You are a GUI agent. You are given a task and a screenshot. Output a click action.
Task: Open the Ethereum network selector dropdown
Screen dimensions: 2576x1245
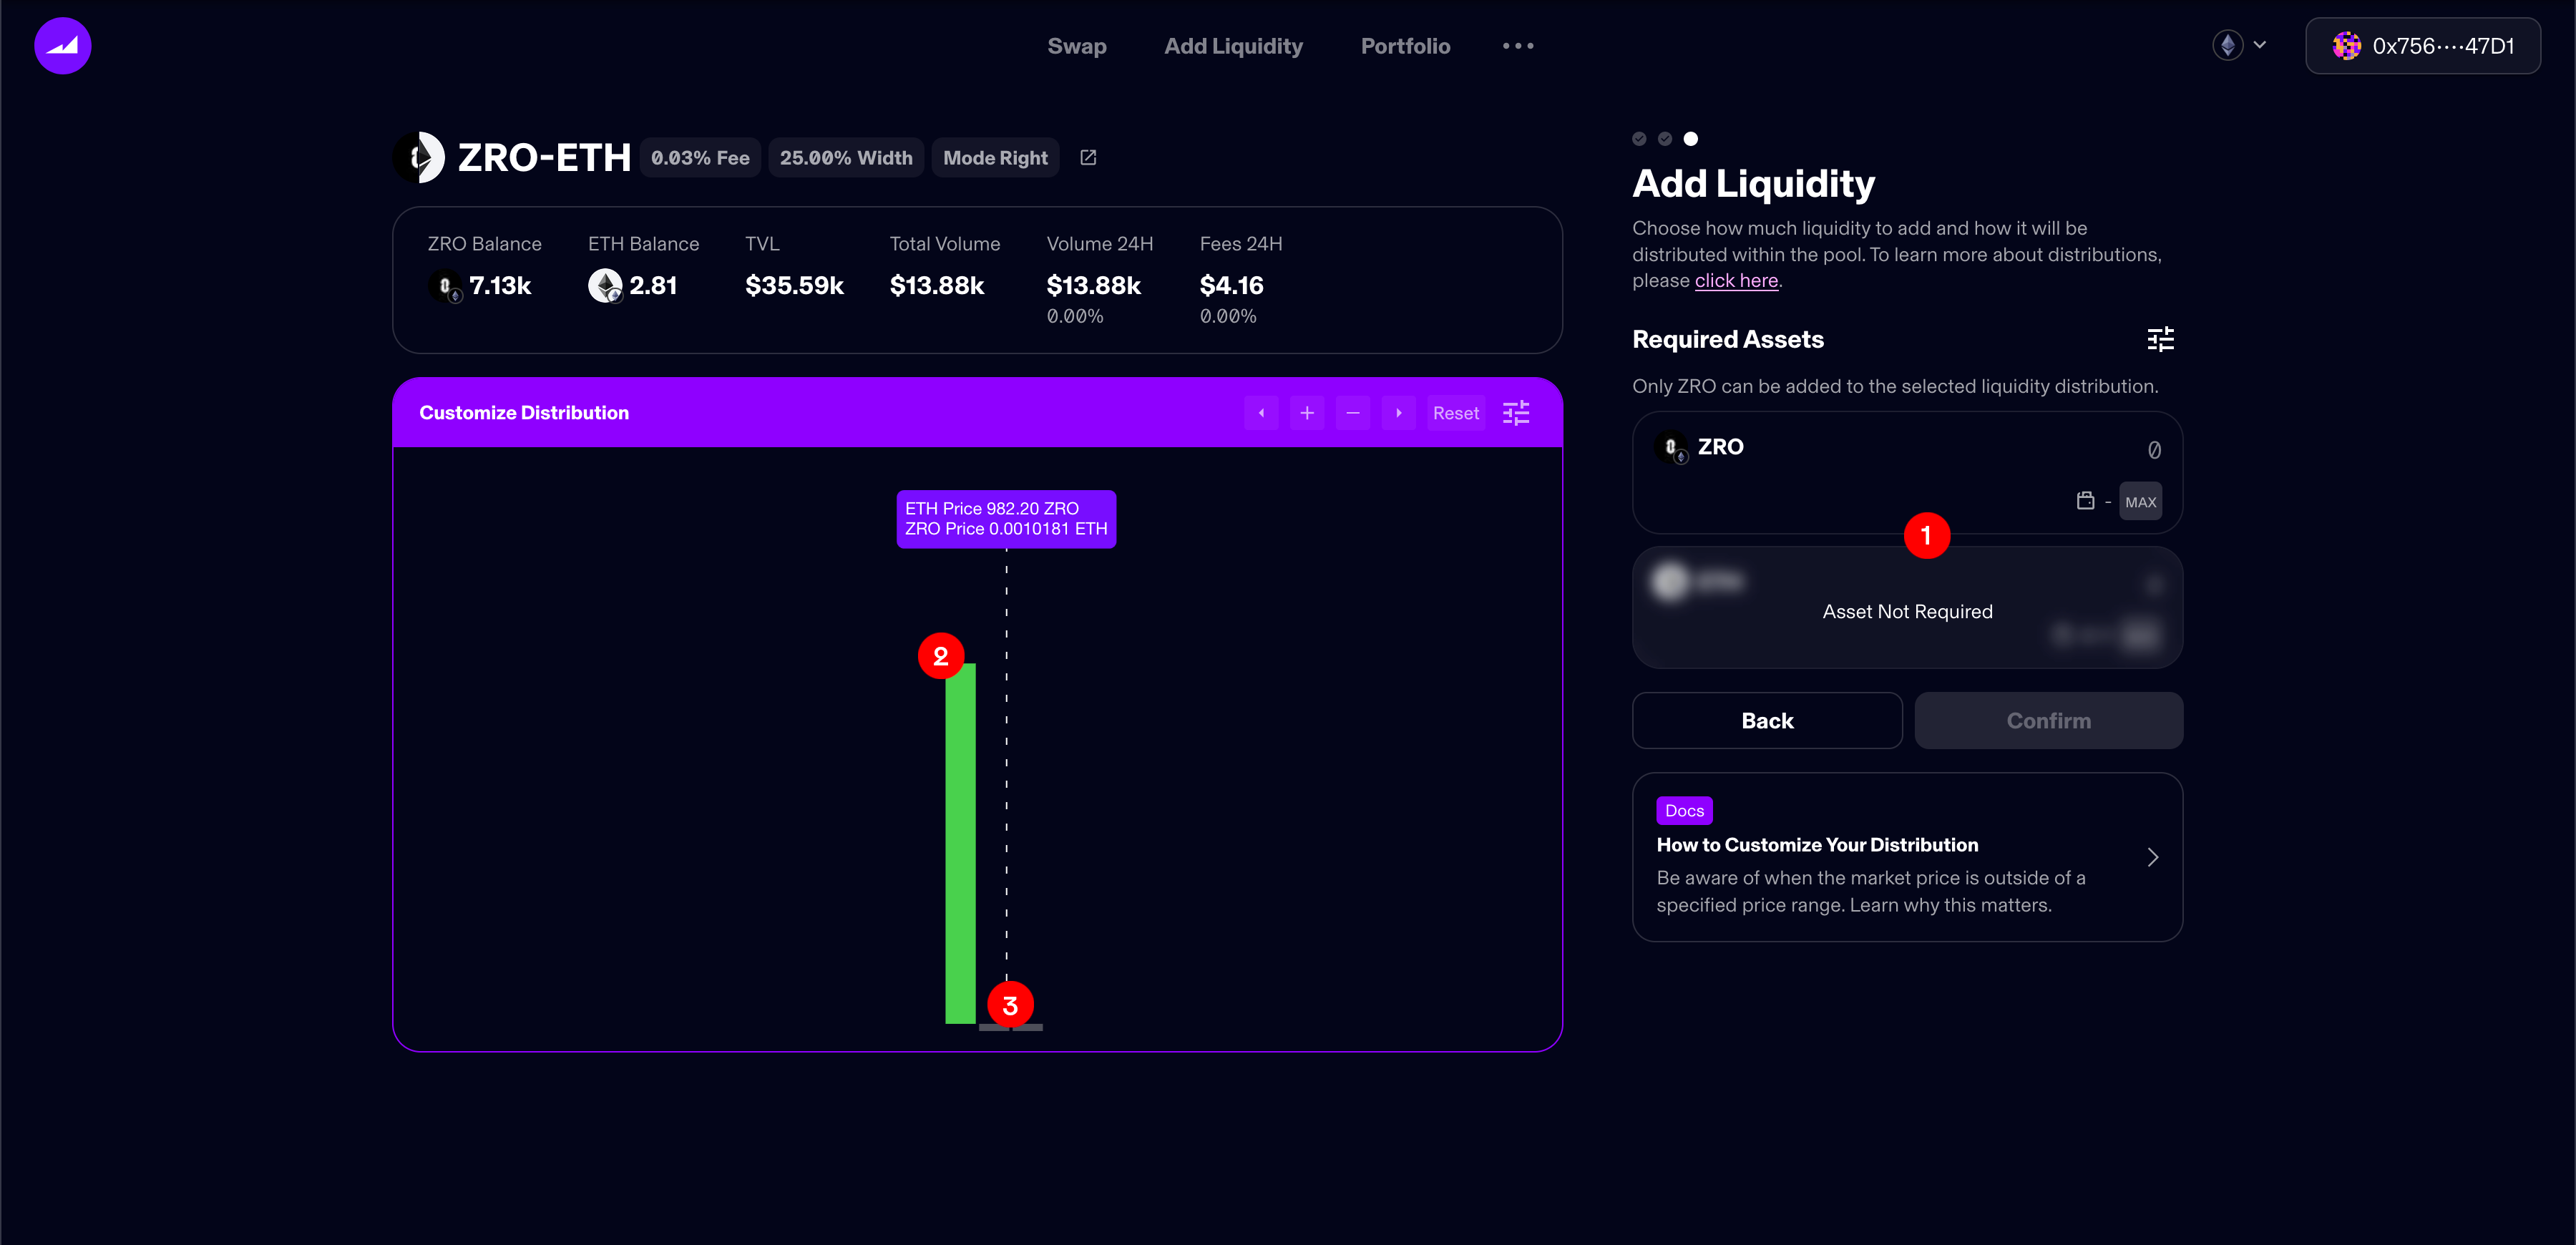(2239, 46)
